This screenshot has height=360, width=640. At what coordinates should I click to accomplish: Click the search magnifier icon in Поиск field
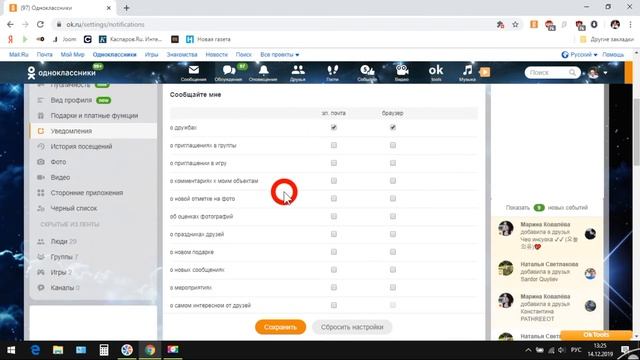coord(572,73)
